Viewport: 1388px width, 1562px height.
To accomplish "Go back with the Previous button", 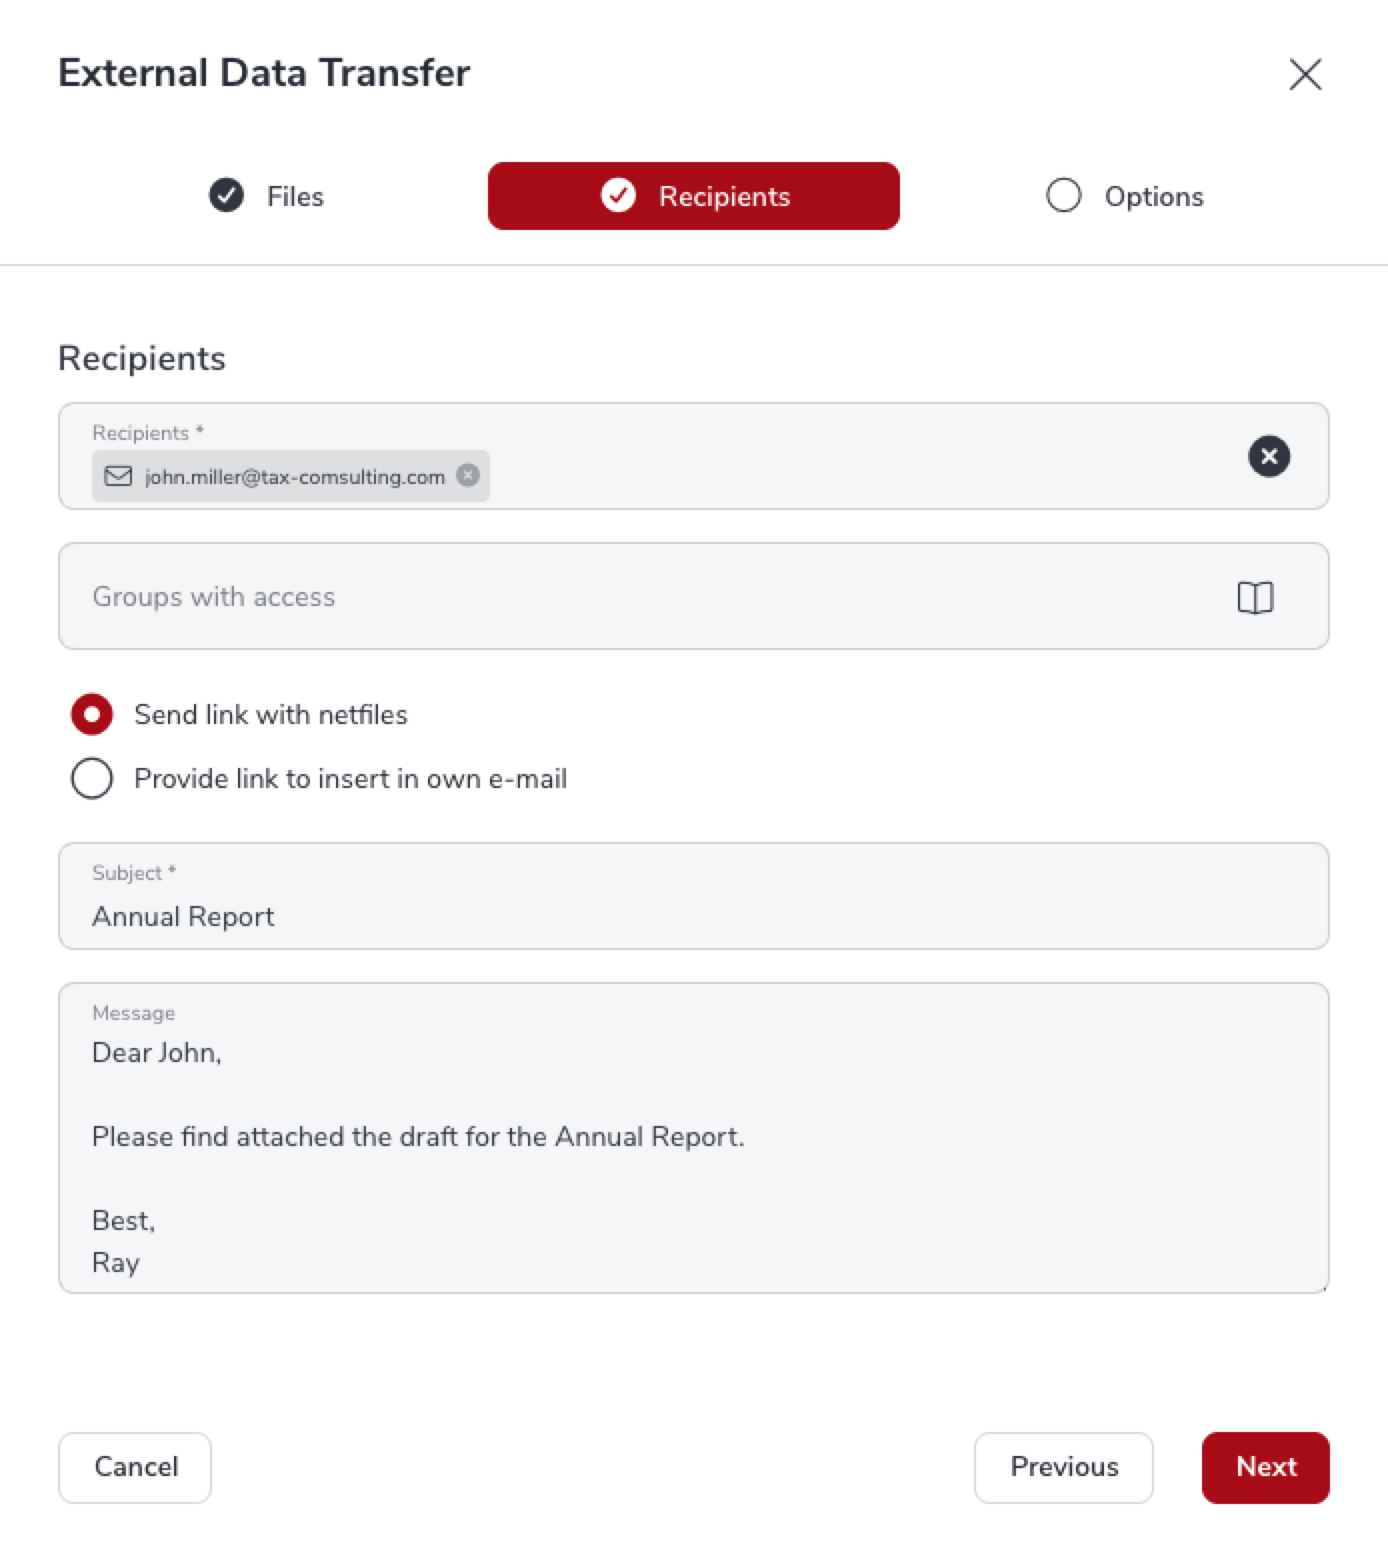I will point(1063,1467).
